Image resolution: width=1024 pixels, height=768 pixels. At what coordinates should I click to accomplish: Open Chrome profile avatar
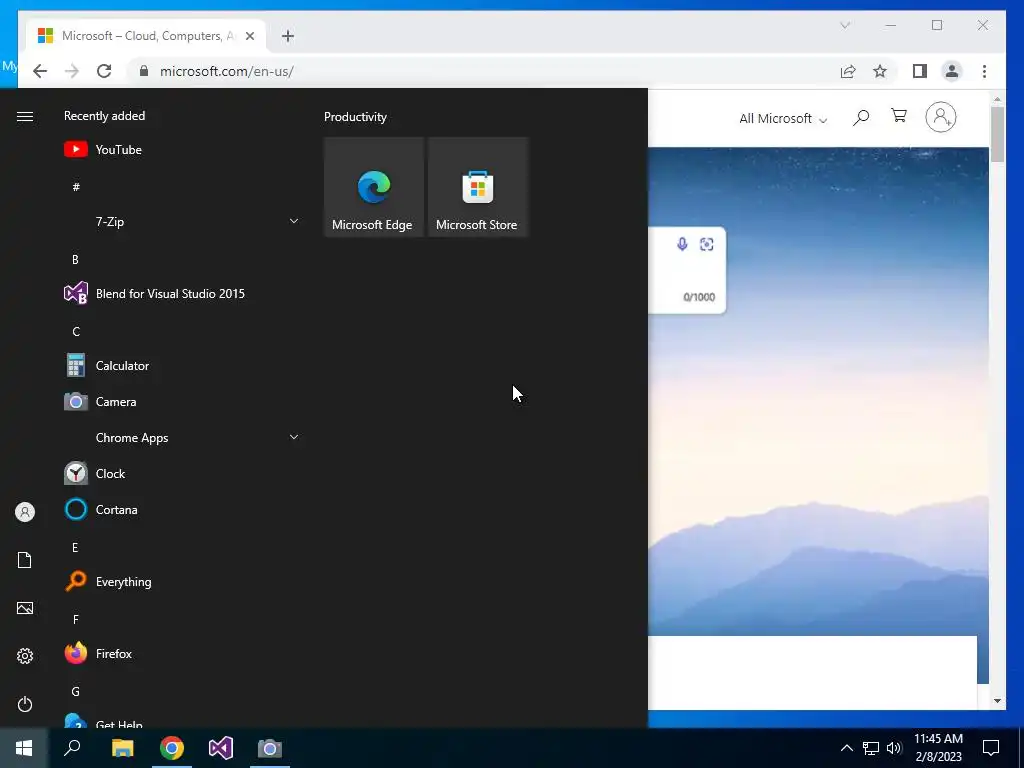pos(952,71)
